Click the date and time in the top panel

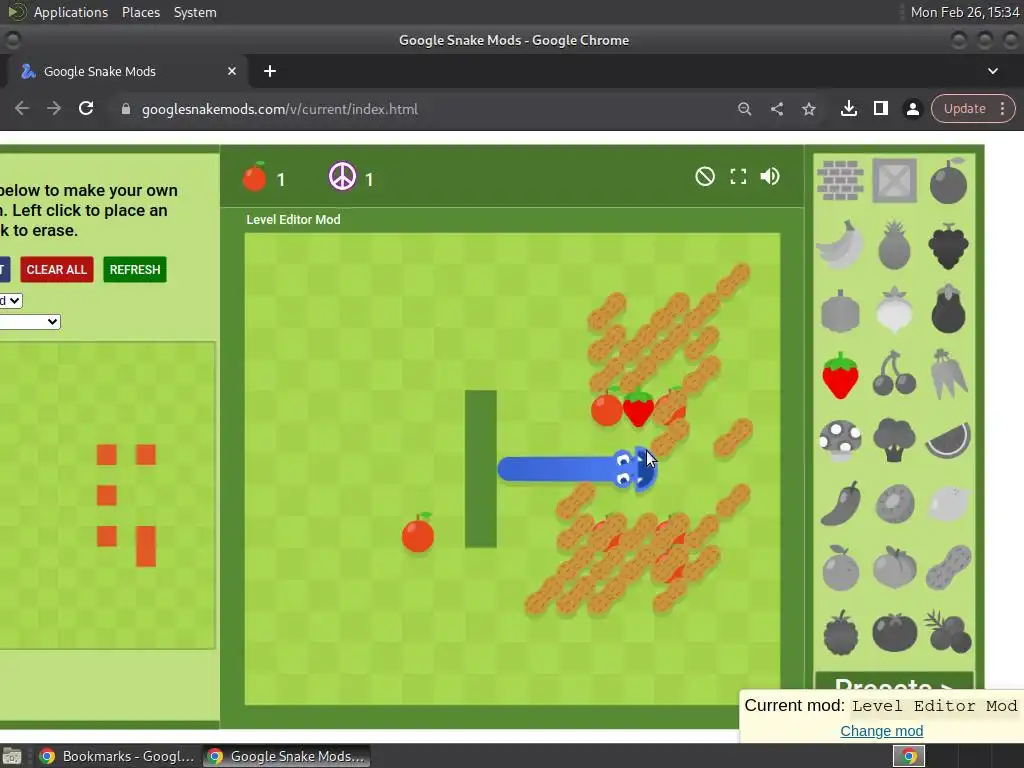964,12
